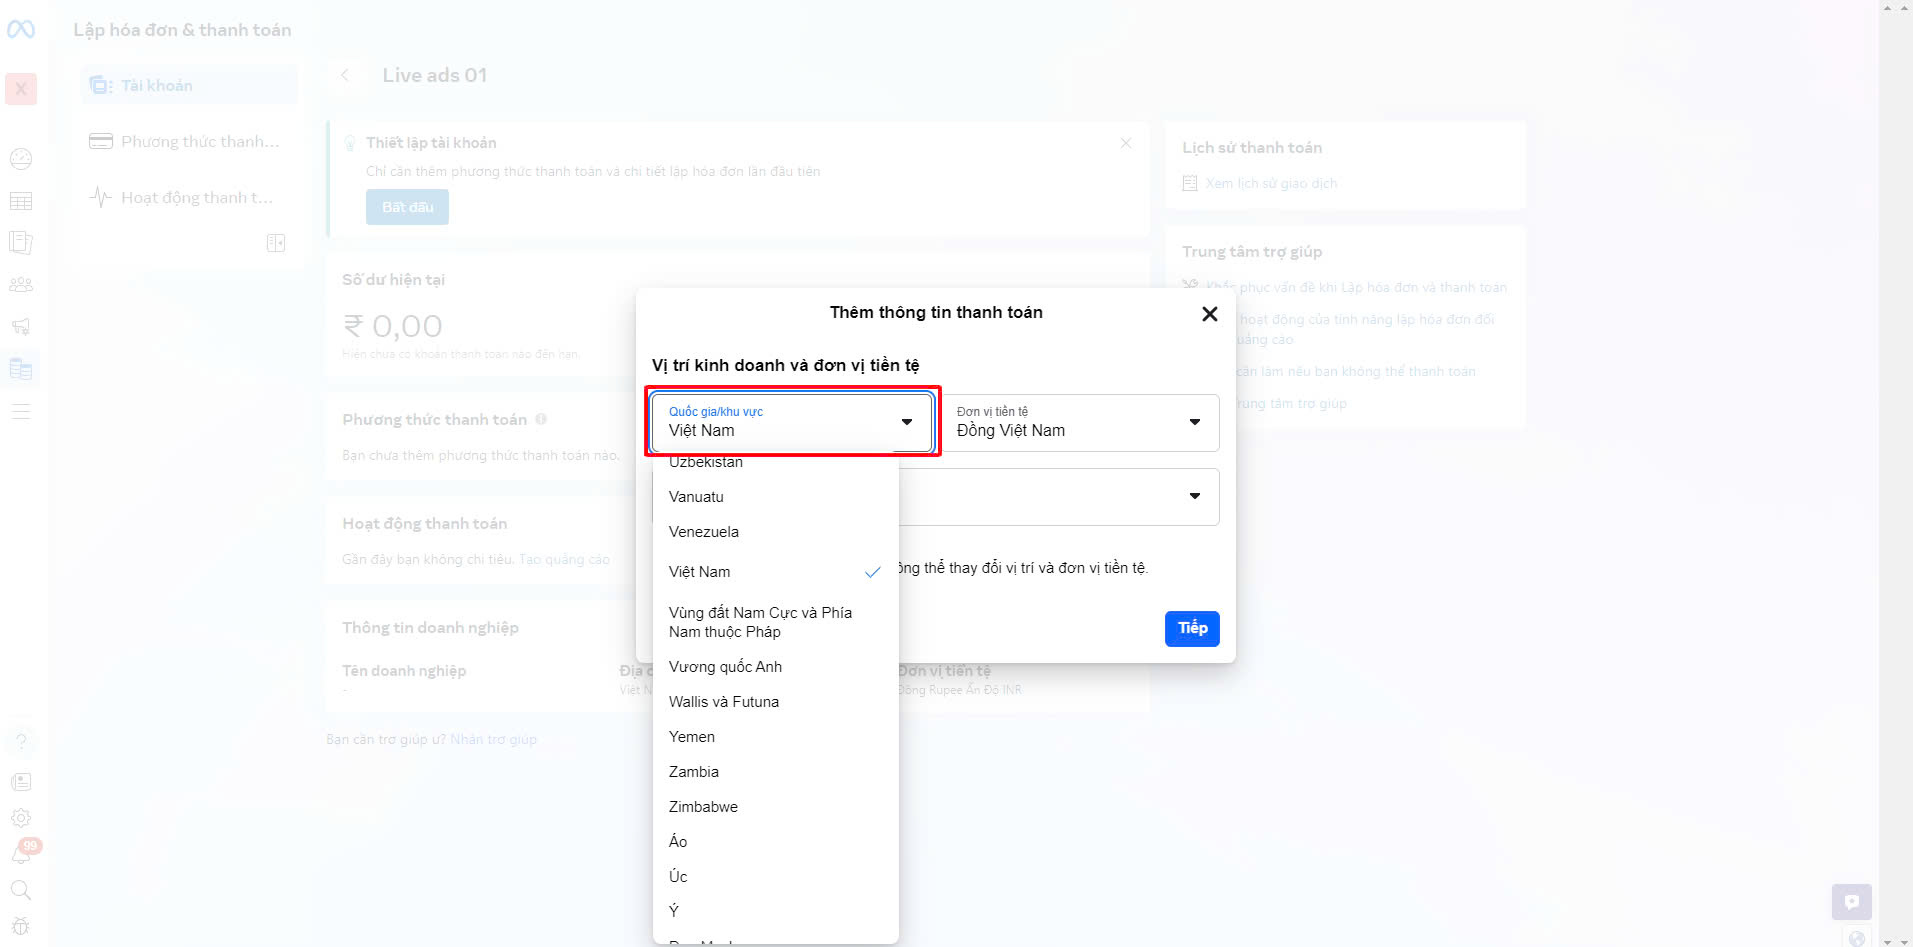Click the Tạo quảng cáo link
This screenshot has width=1913, height=947.
[564, 559]
